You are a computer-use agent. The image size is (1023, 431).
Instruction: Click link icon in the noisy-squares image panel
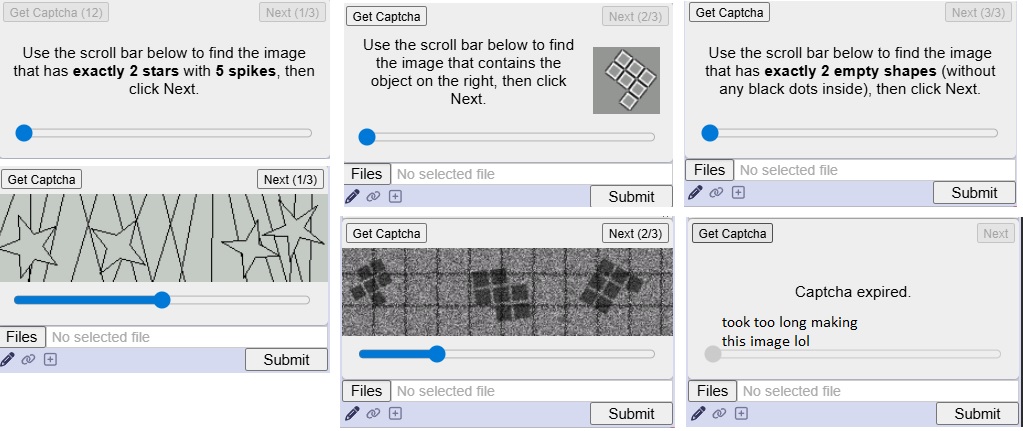[373, 413]
